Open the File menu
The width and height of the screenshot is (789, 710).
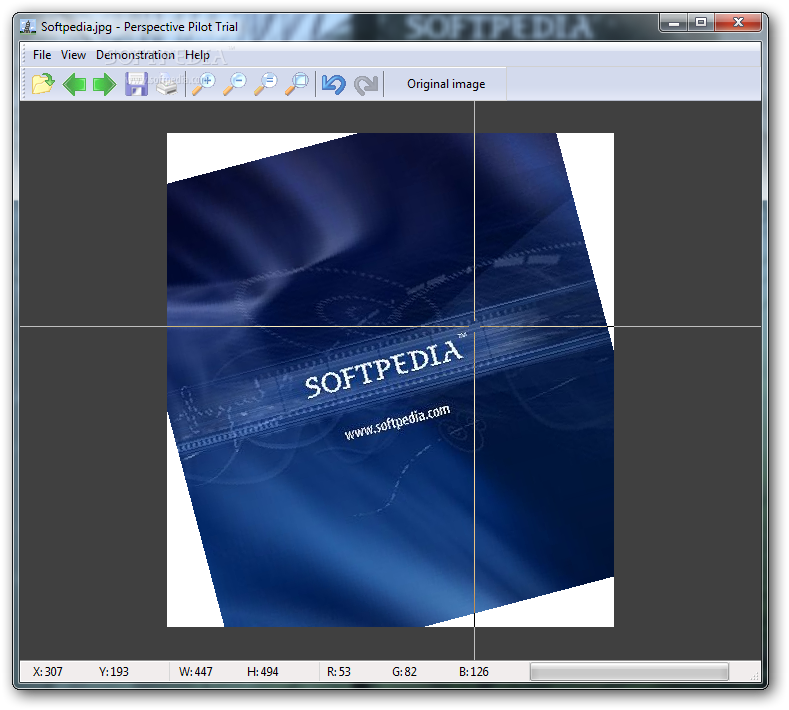[x=42, y=55]
